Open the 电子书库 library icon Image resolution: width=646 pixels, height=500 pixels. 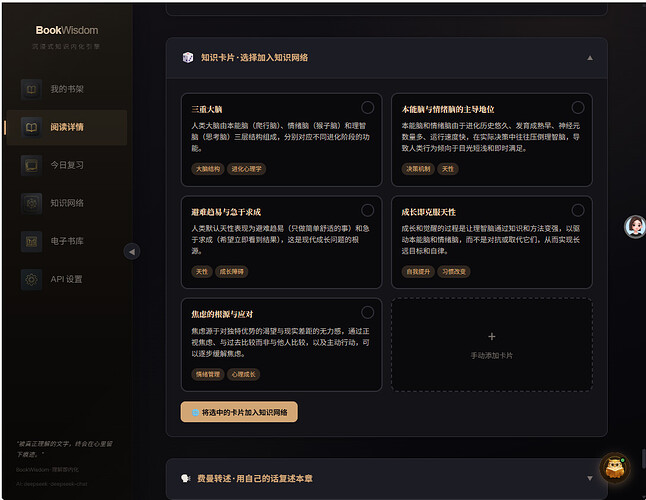click(x=31, y=241)
